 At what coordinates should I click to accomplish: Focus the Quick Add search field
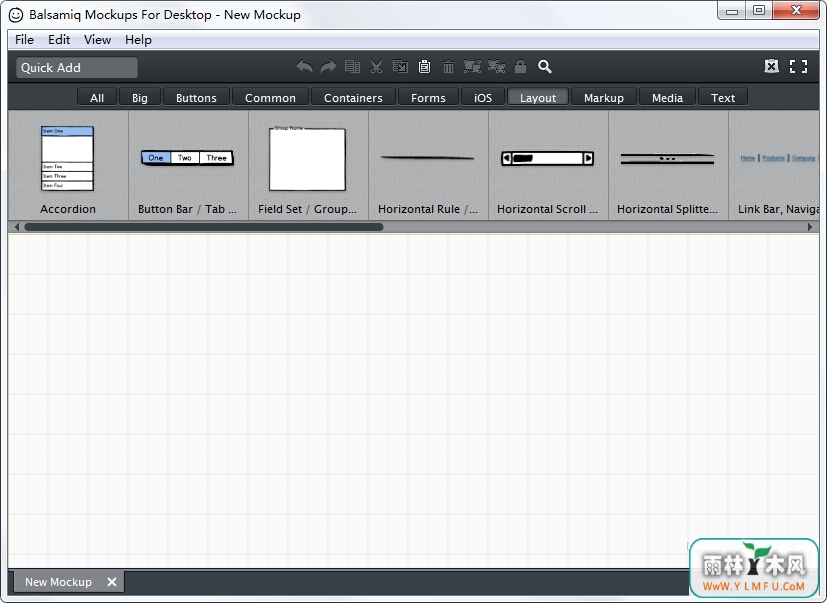[77, 68]
